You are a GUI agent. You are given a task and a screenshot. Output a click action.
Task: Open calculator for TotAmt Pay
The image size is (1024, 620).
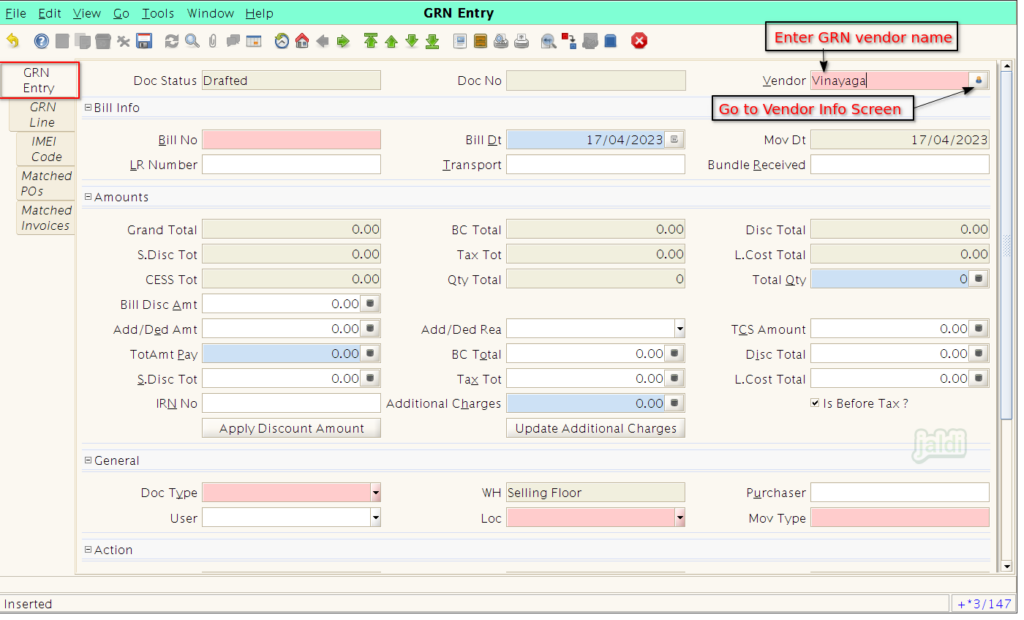pyautogui.click(x=370, y=353)
